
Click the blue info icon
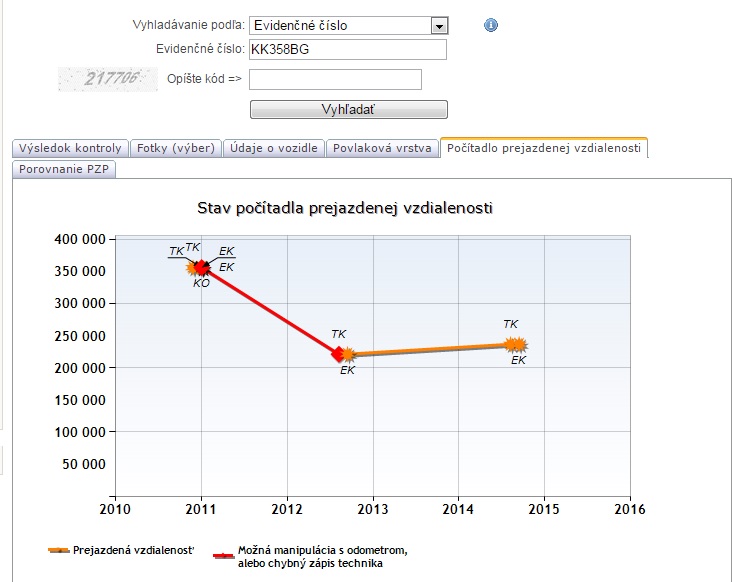point(491,25)
